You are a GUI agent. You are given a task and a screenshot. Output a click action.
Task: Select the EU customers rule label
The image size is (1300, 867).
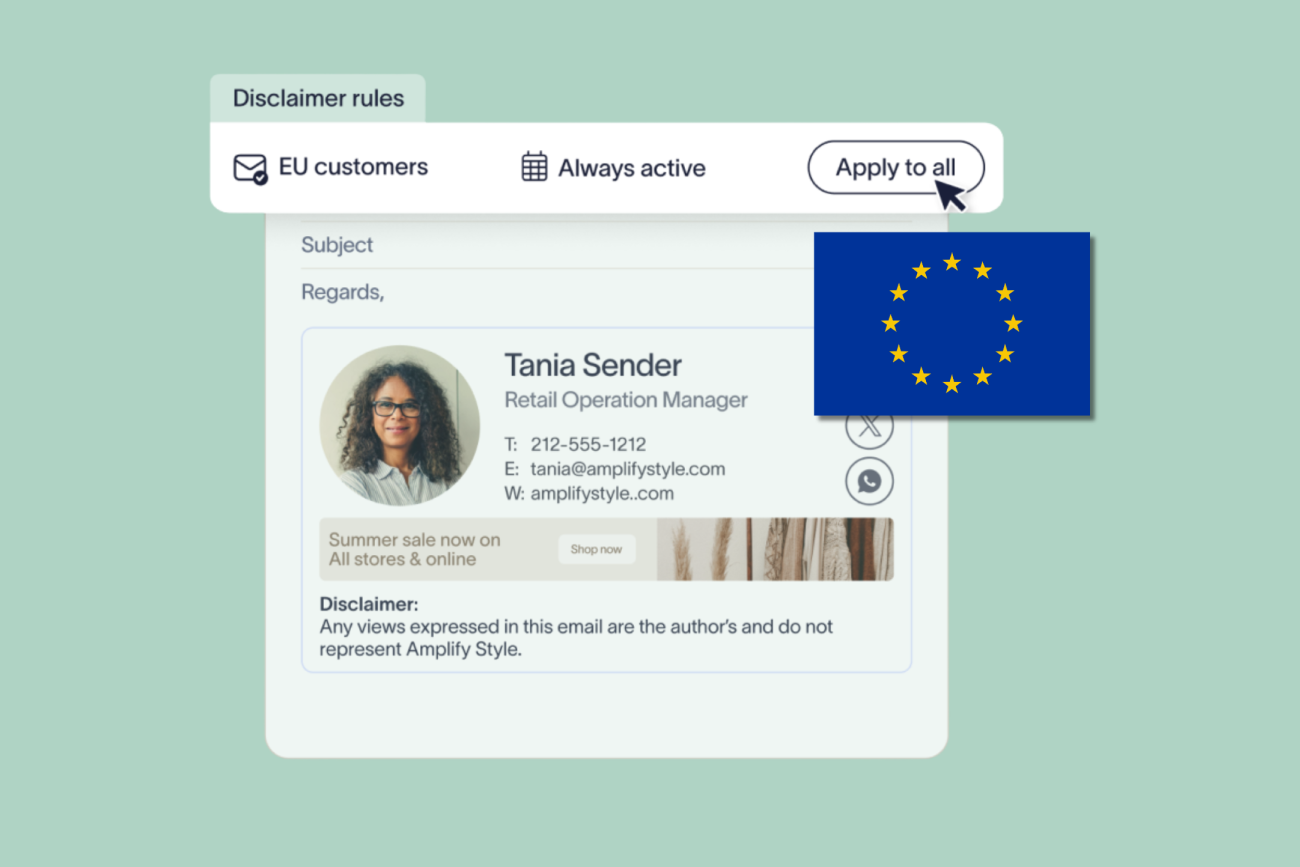pyautogui.click(x=353, y=167)
